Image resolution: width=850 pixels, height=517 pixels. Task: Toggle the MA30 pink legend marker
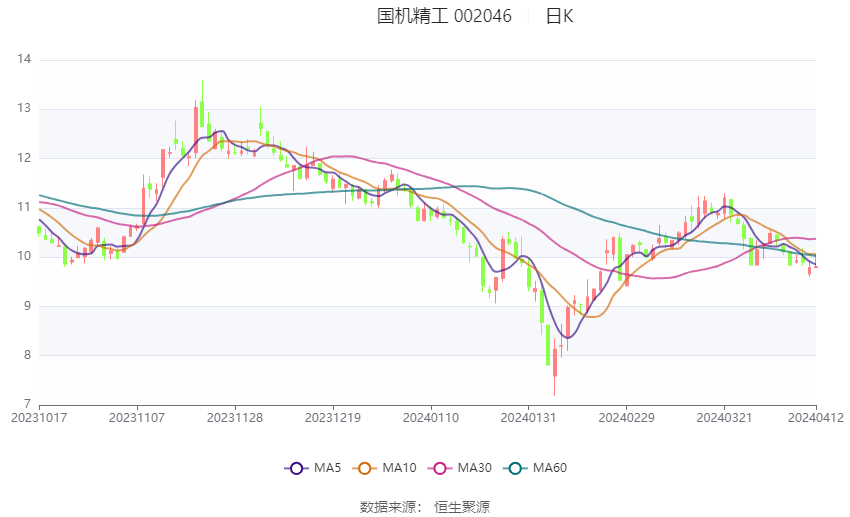point(440,468)
